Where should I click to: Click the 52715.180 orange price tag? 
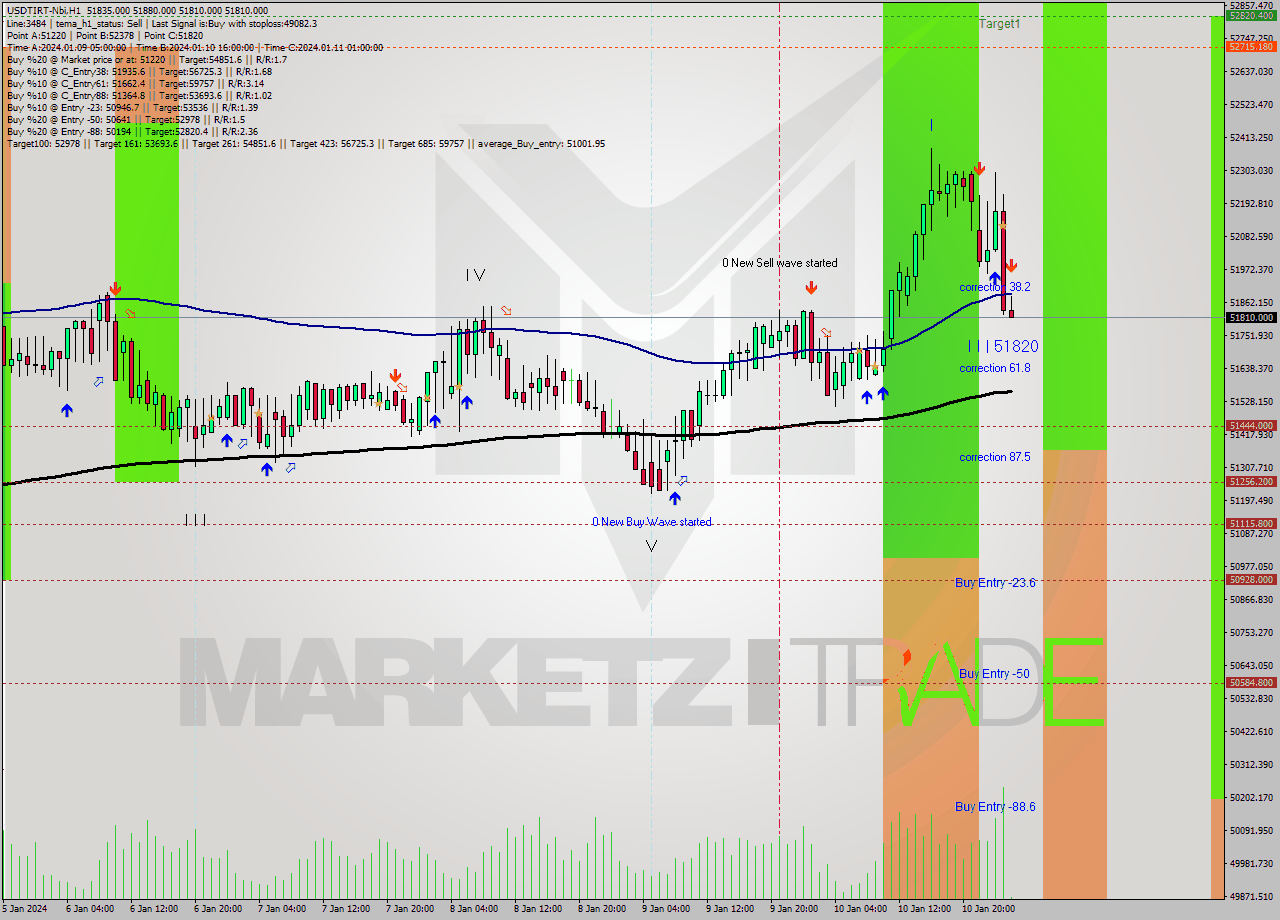pyautogui.click(x=1251, y=46)
